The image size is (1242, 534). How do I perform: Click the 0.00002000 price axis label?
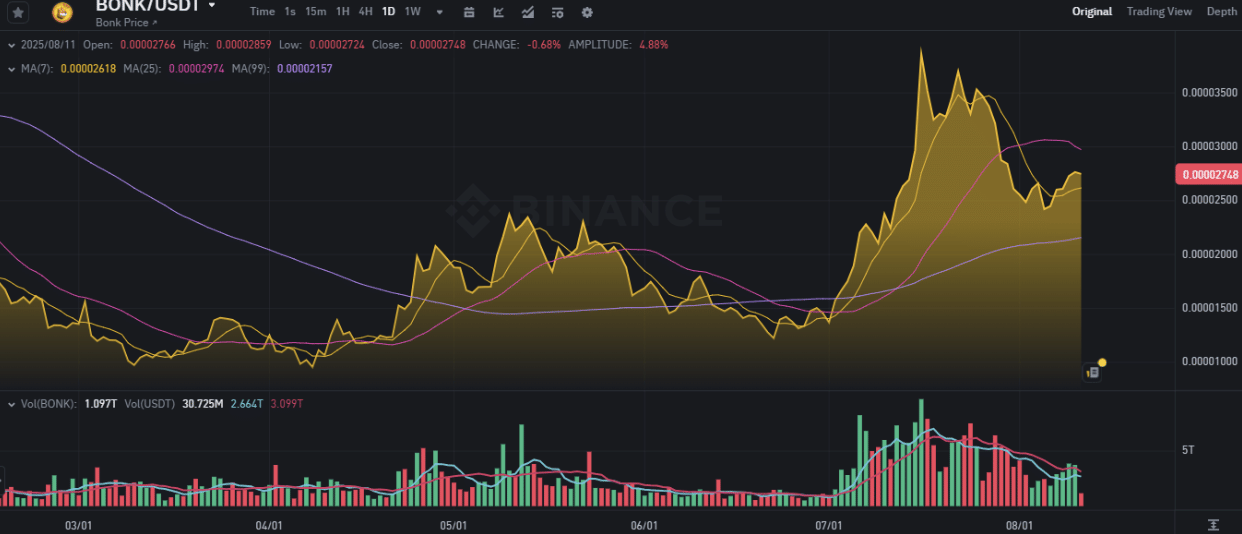(x=1210, y=254)
